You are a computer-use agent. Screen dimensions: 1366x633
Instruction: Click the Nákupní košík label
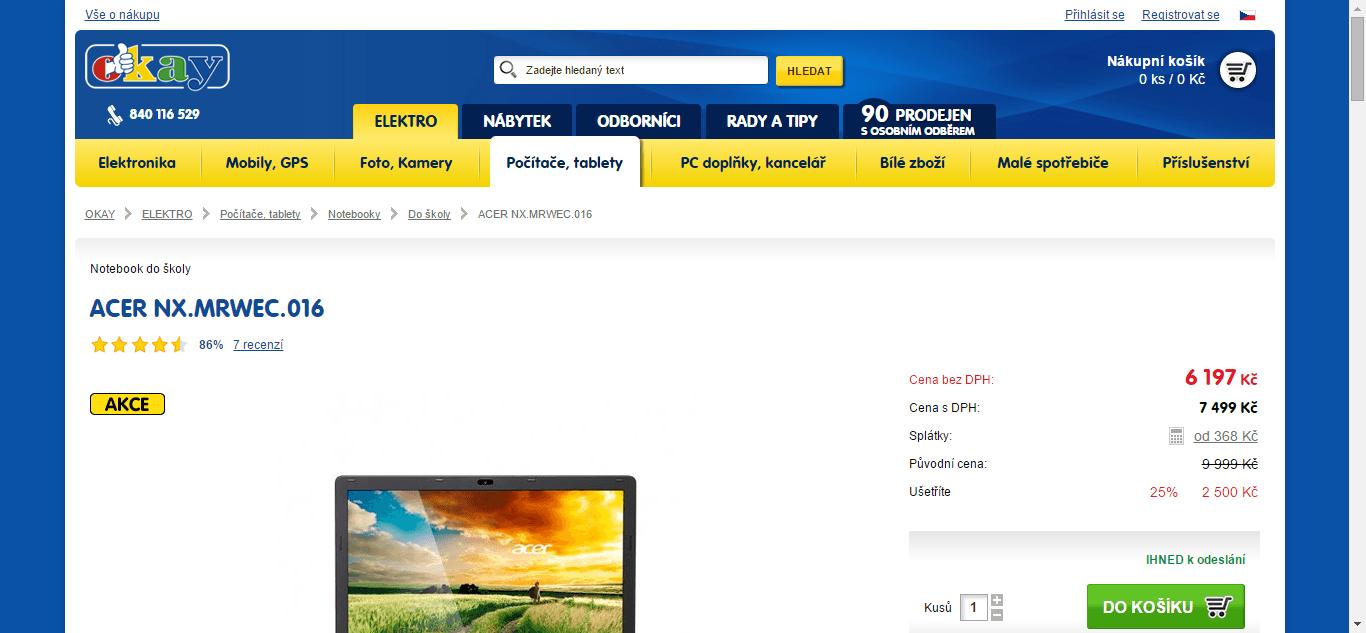(x=1155, y=61)
